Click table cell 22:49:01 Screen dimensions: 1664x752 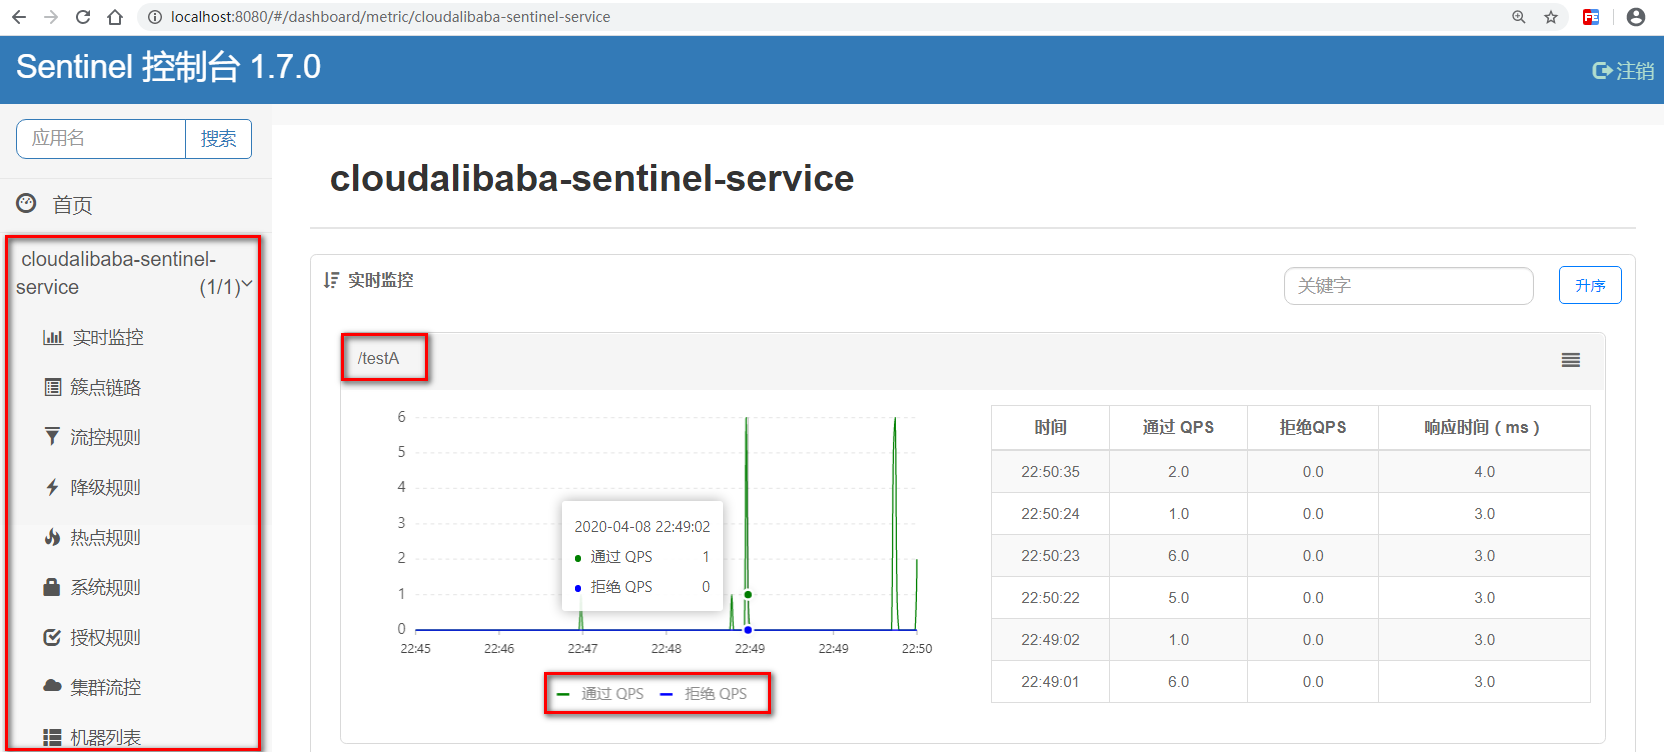pos(1050,682)
